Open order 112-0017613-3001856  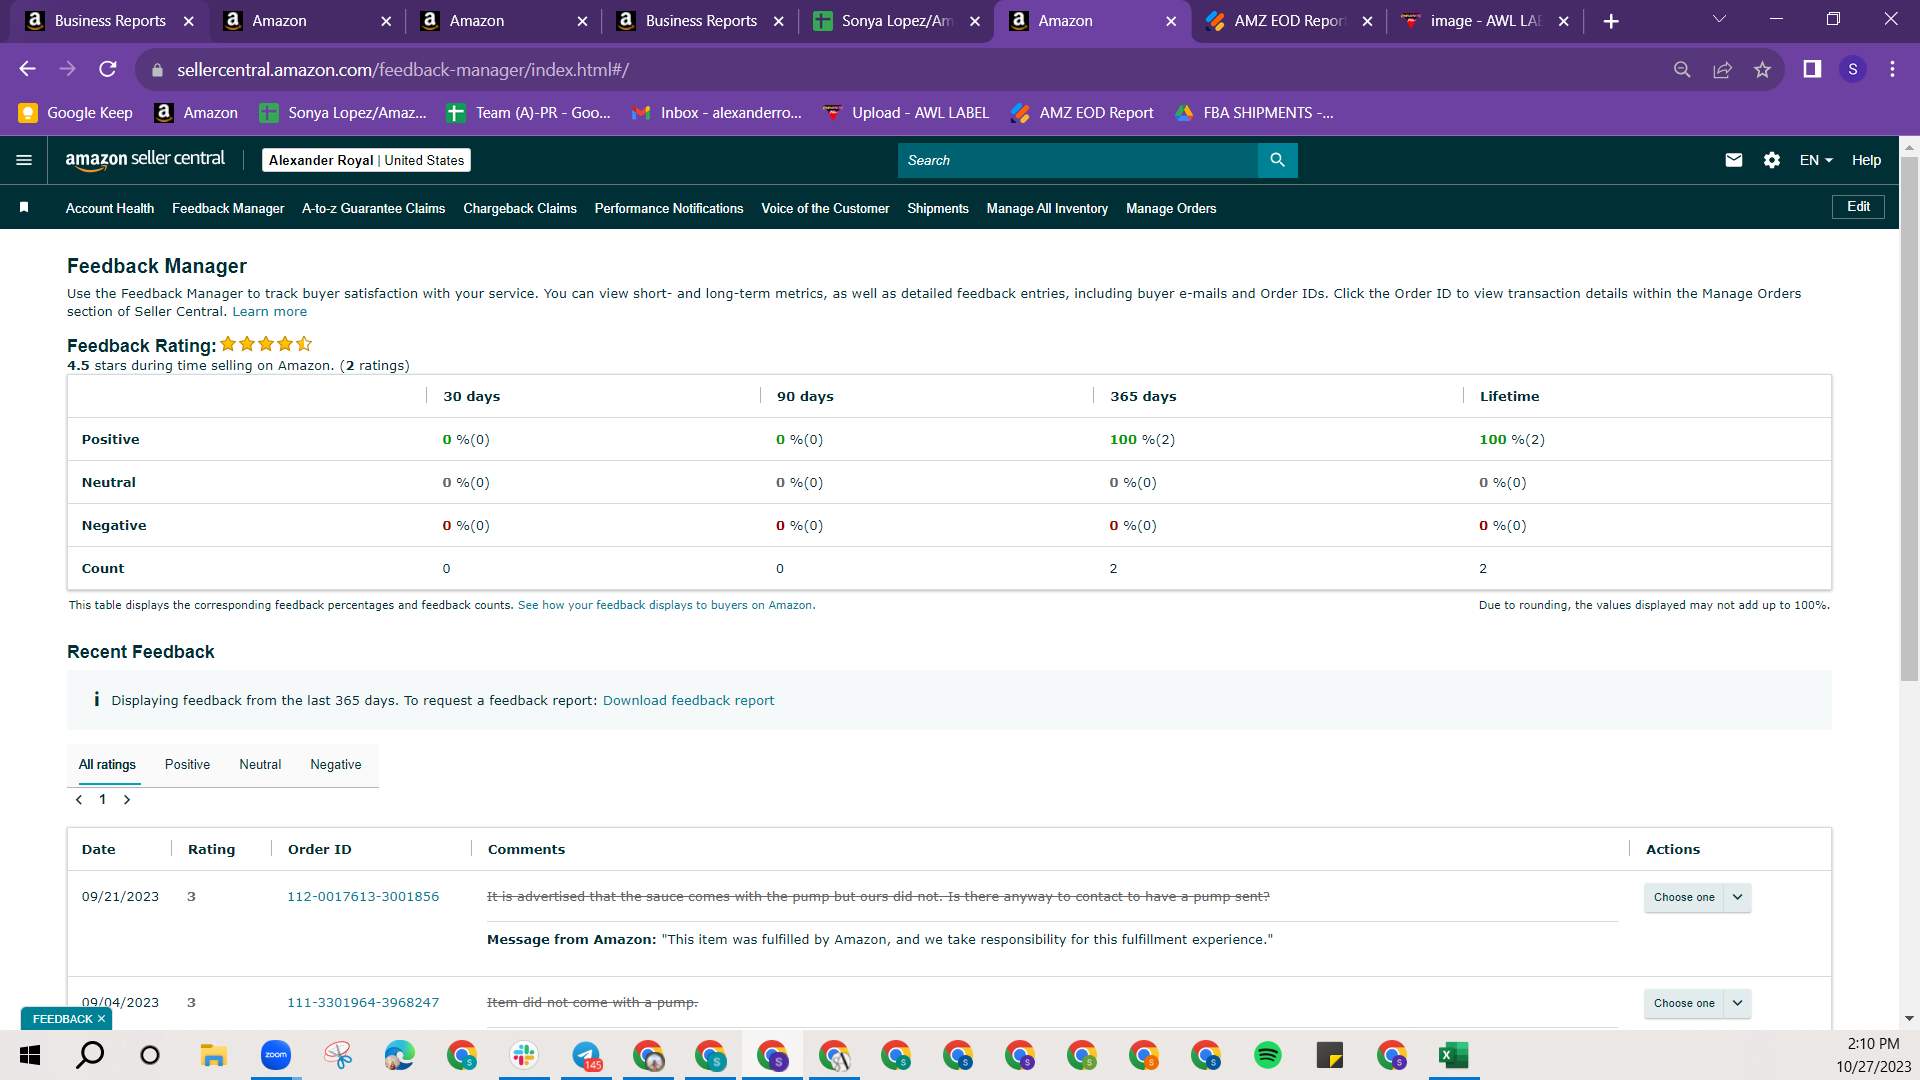pos(363,897)
